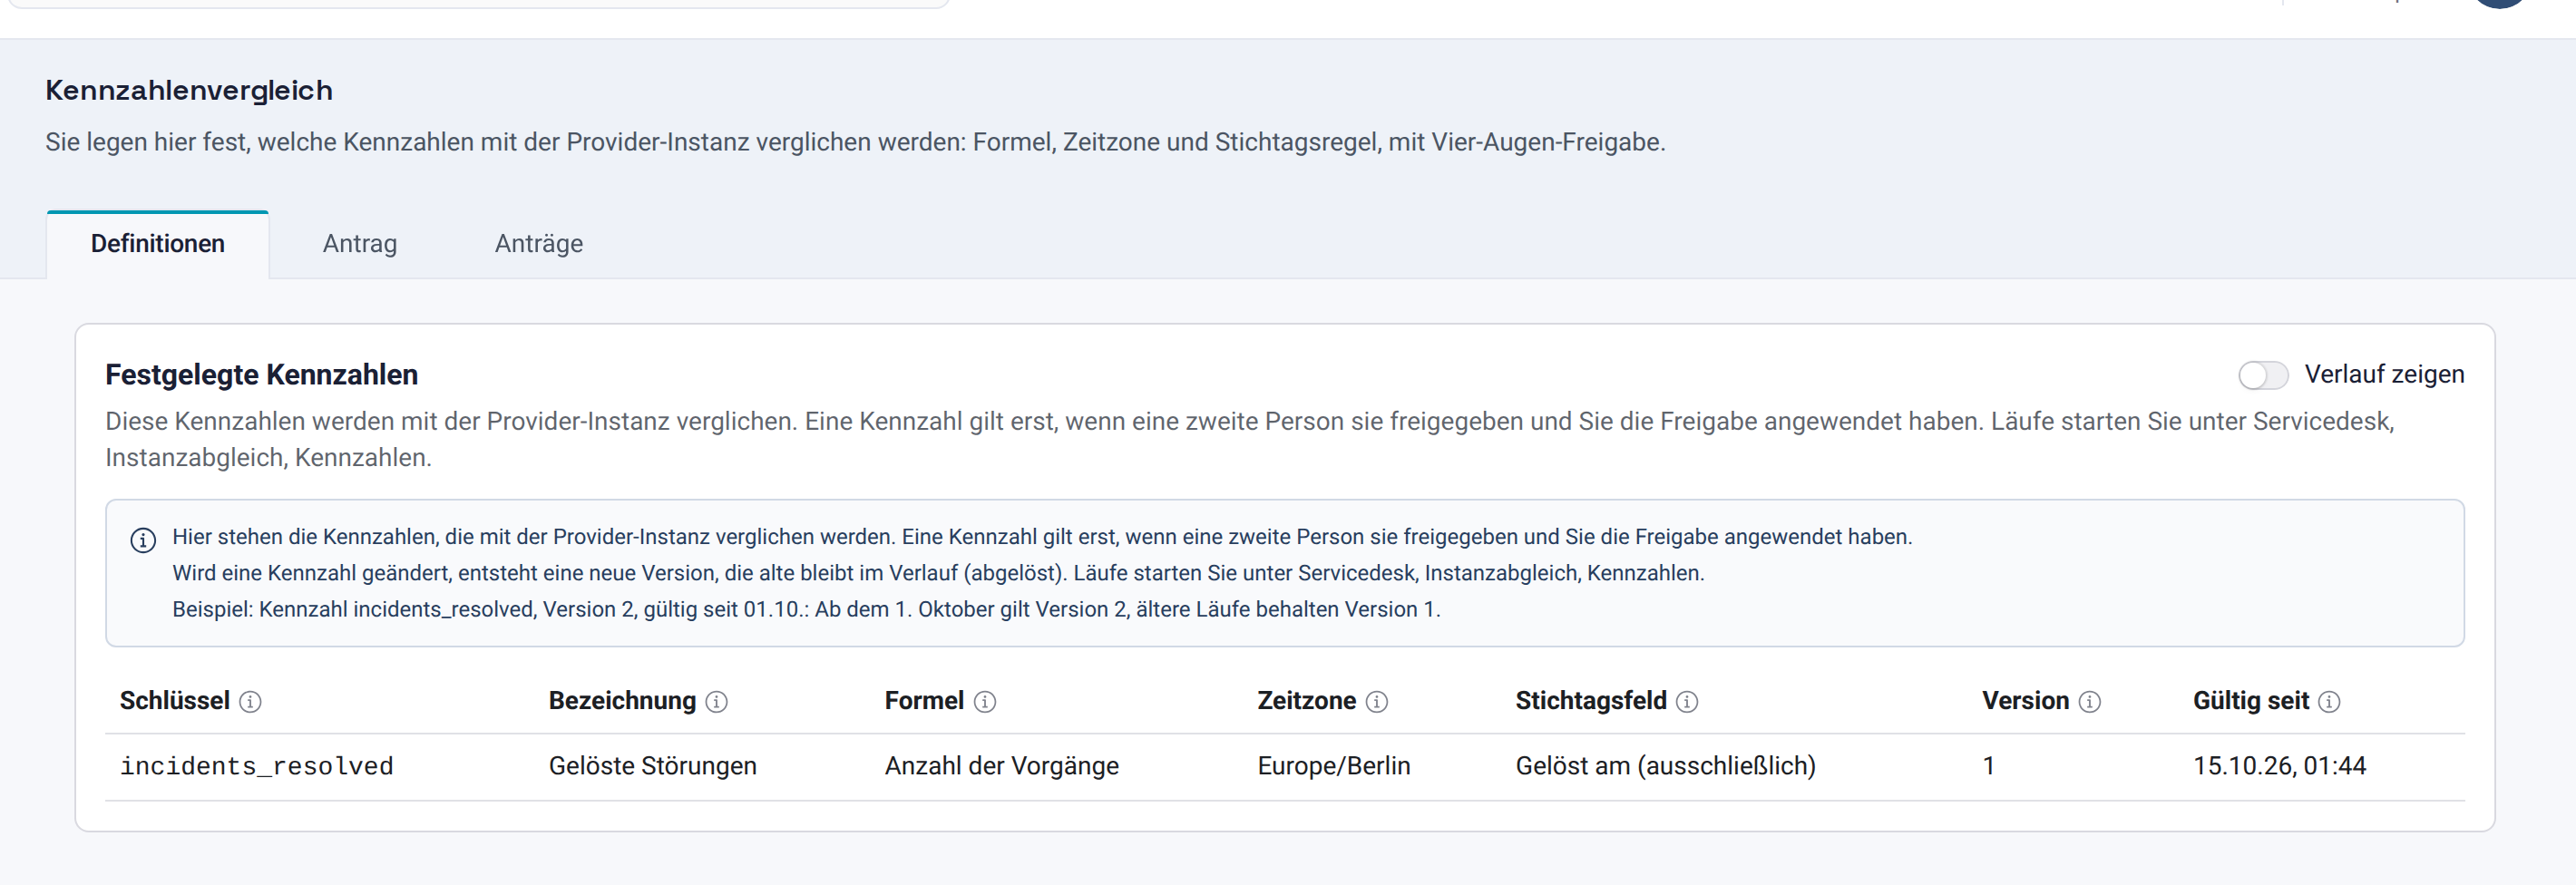Click the info icon beside Bezeichnung header
Screen dimensions: 2576x885
click(716, 702)
